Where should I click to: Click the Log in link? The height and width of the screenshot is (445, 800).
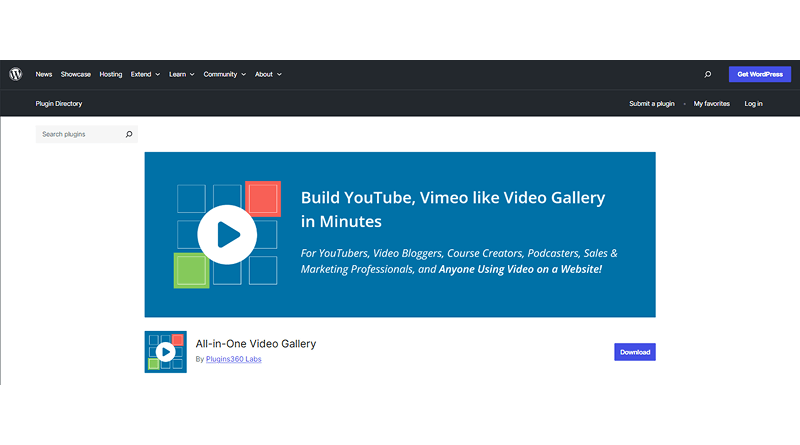753,104
